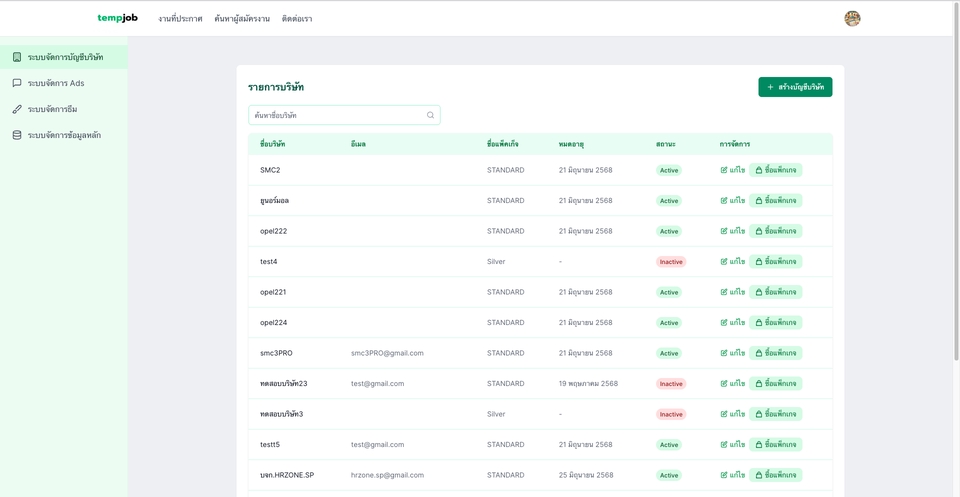Select ระบบจัดการธีม brush icon
The width and height of the screenshot is (960, 497).
(17, 109)
